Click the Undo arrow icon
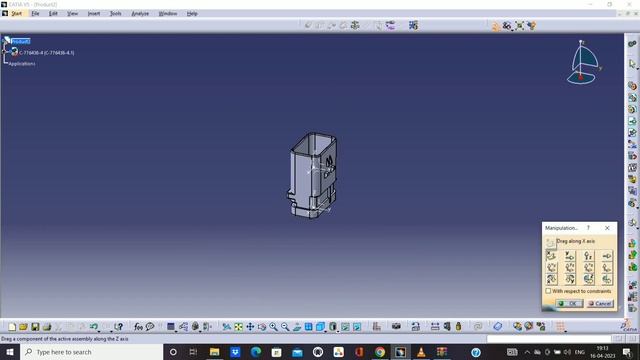 [x=93, y=327]
